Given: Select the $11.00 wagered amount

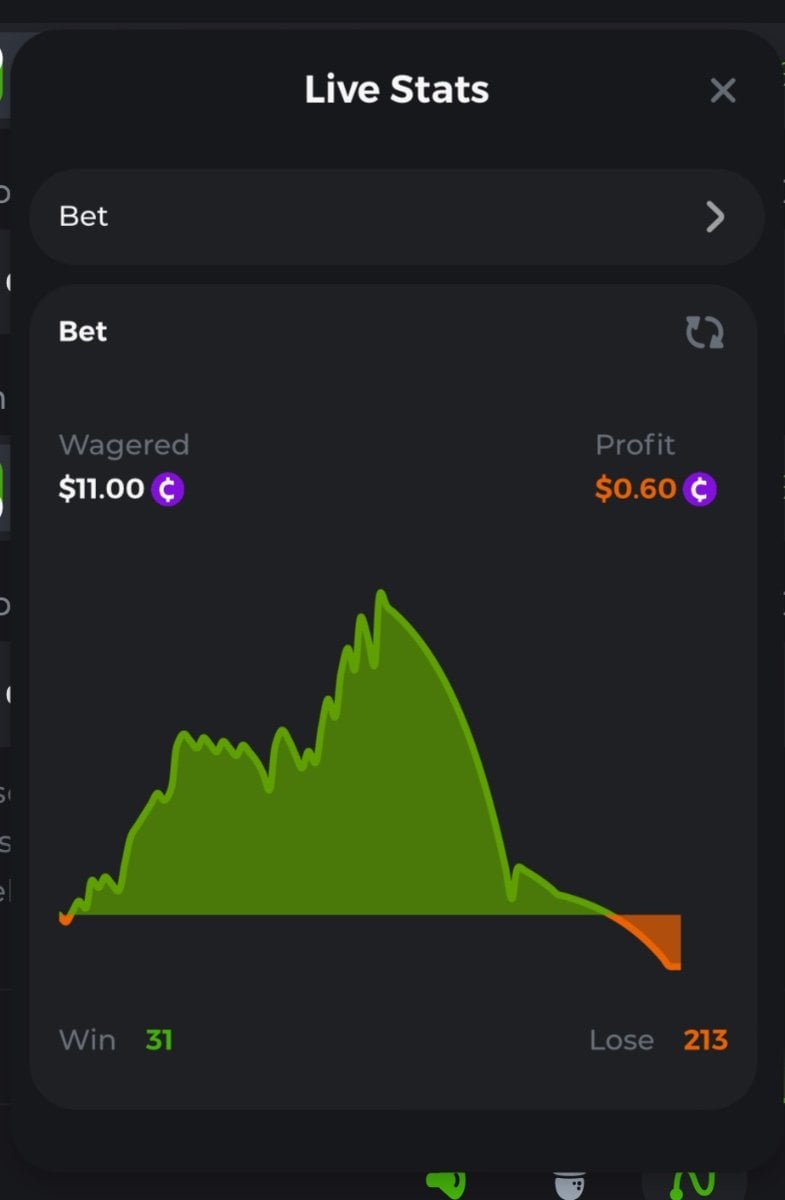Looking at the screenshot, I should click(x=102, y=489).
